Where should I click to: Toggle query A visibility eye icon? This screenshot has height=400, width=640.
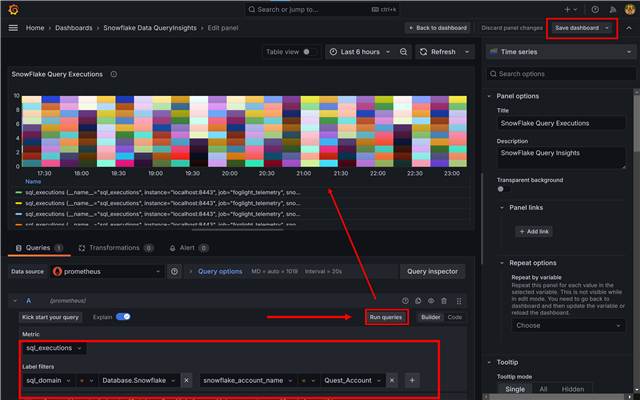(431, 301)
